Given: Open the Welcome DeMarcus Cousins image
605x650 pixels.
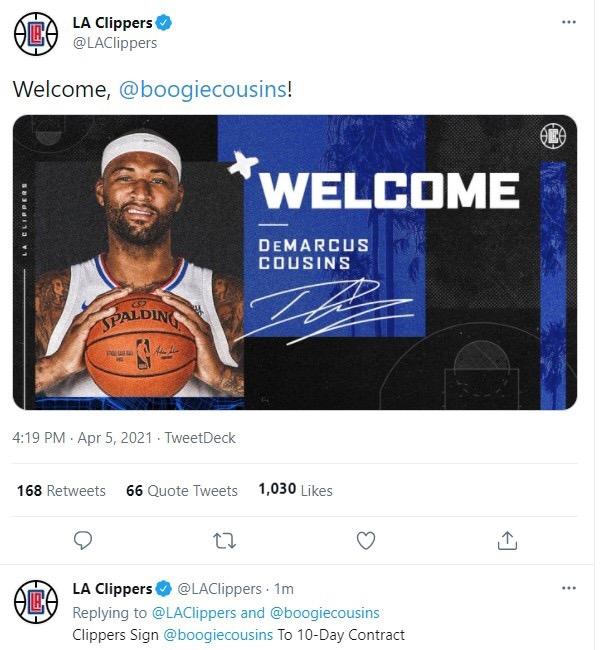Looking at the screenshot, I should 295,262.
